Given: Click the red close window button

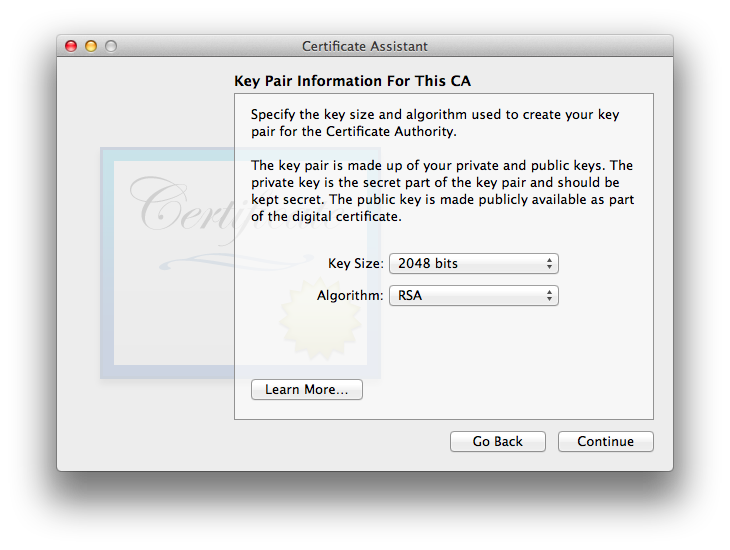Looking at the screenshot, I should click(71, 46).
